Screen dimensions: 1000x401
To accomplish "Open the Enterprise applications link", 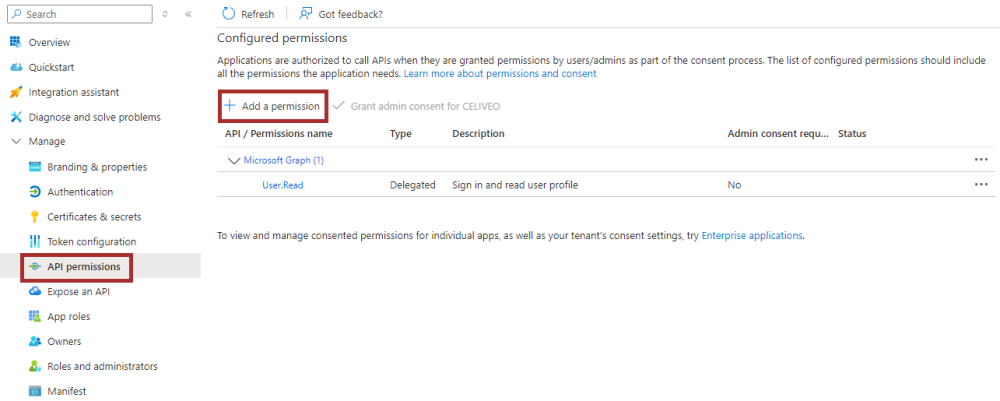I will [x=752, y=236].
